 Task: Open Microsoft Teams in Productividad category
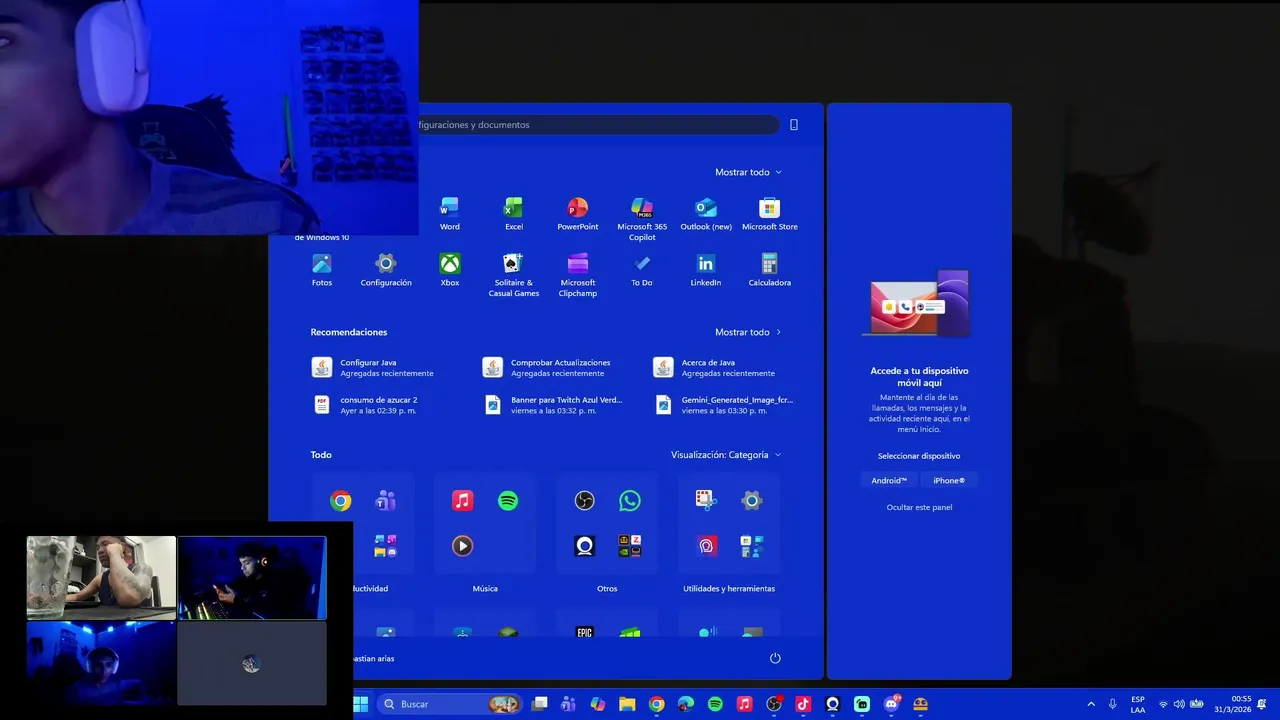pos(386,501)
